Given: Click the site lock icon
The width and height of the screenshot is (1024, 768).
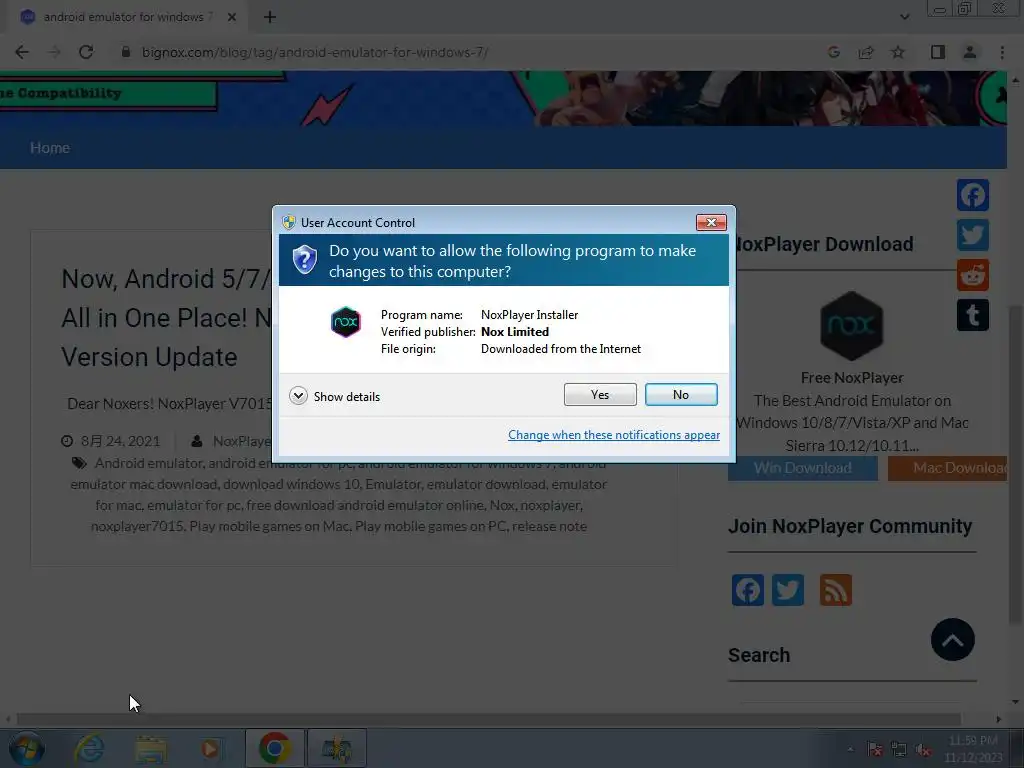Looking at the screenshot, I should pyautogui.click(x=126, y=52).
